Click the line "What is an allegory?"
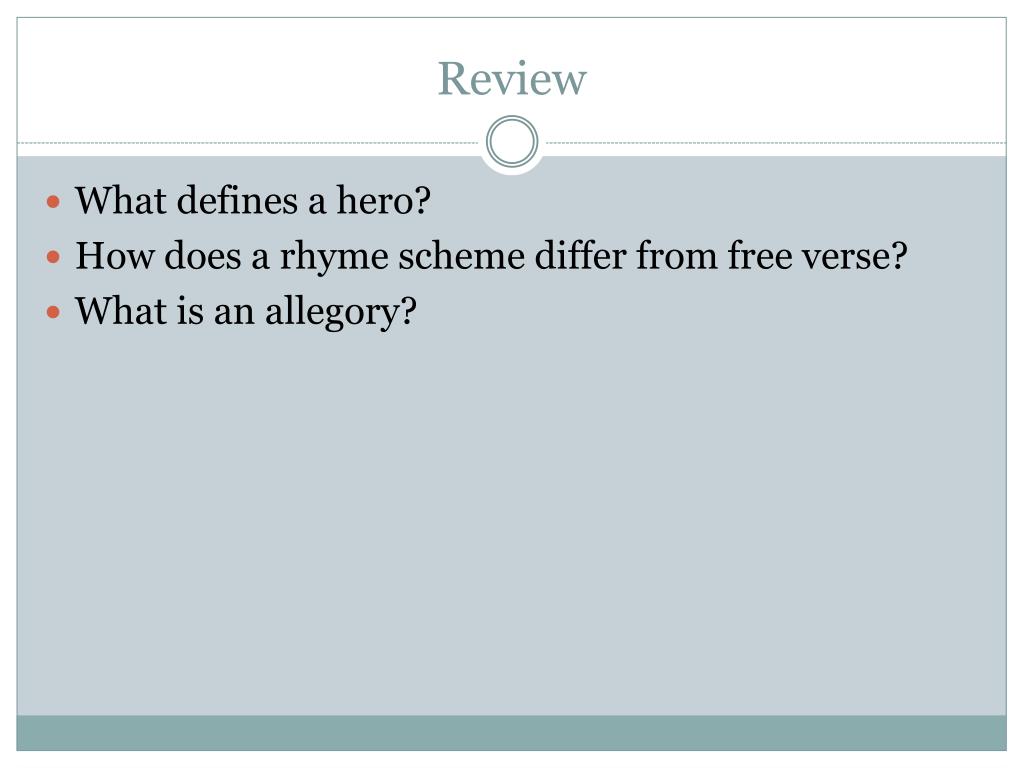 pyautogui.click(x=246, y=312)
